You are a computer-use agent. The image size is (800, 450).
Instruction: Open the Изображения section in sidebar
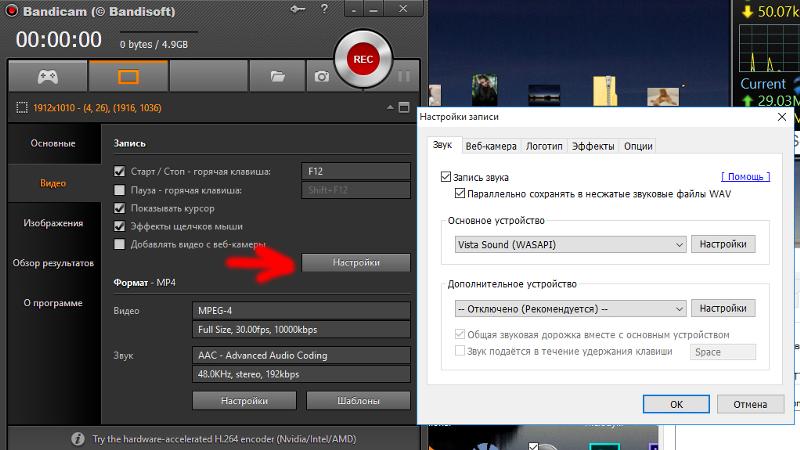click(53, 223)
